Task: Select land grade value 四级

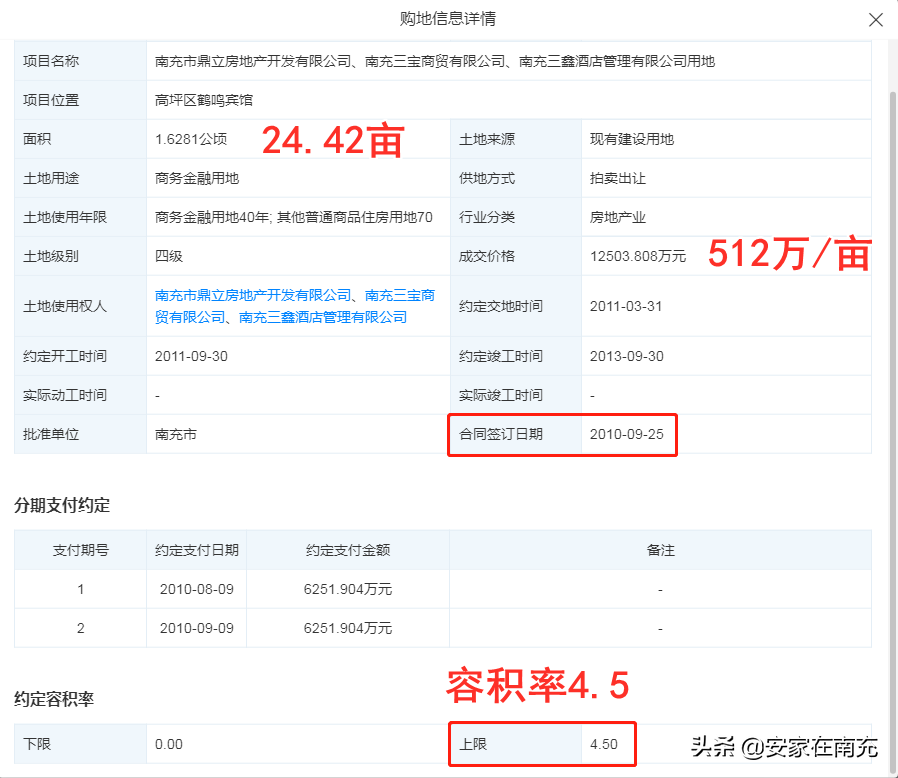Action: (x=169, y=256)
